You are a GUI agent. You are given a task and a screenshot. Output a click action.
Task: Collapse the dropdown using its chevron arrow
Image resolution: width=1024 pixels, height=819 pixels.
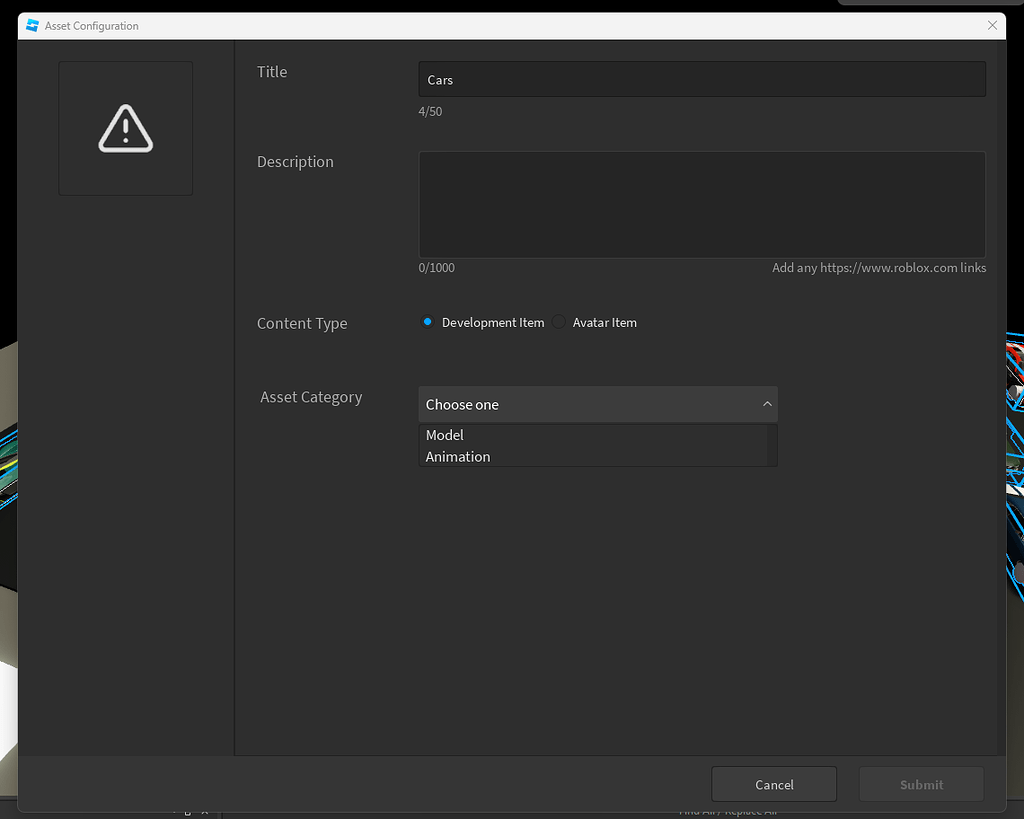[767, 404]
